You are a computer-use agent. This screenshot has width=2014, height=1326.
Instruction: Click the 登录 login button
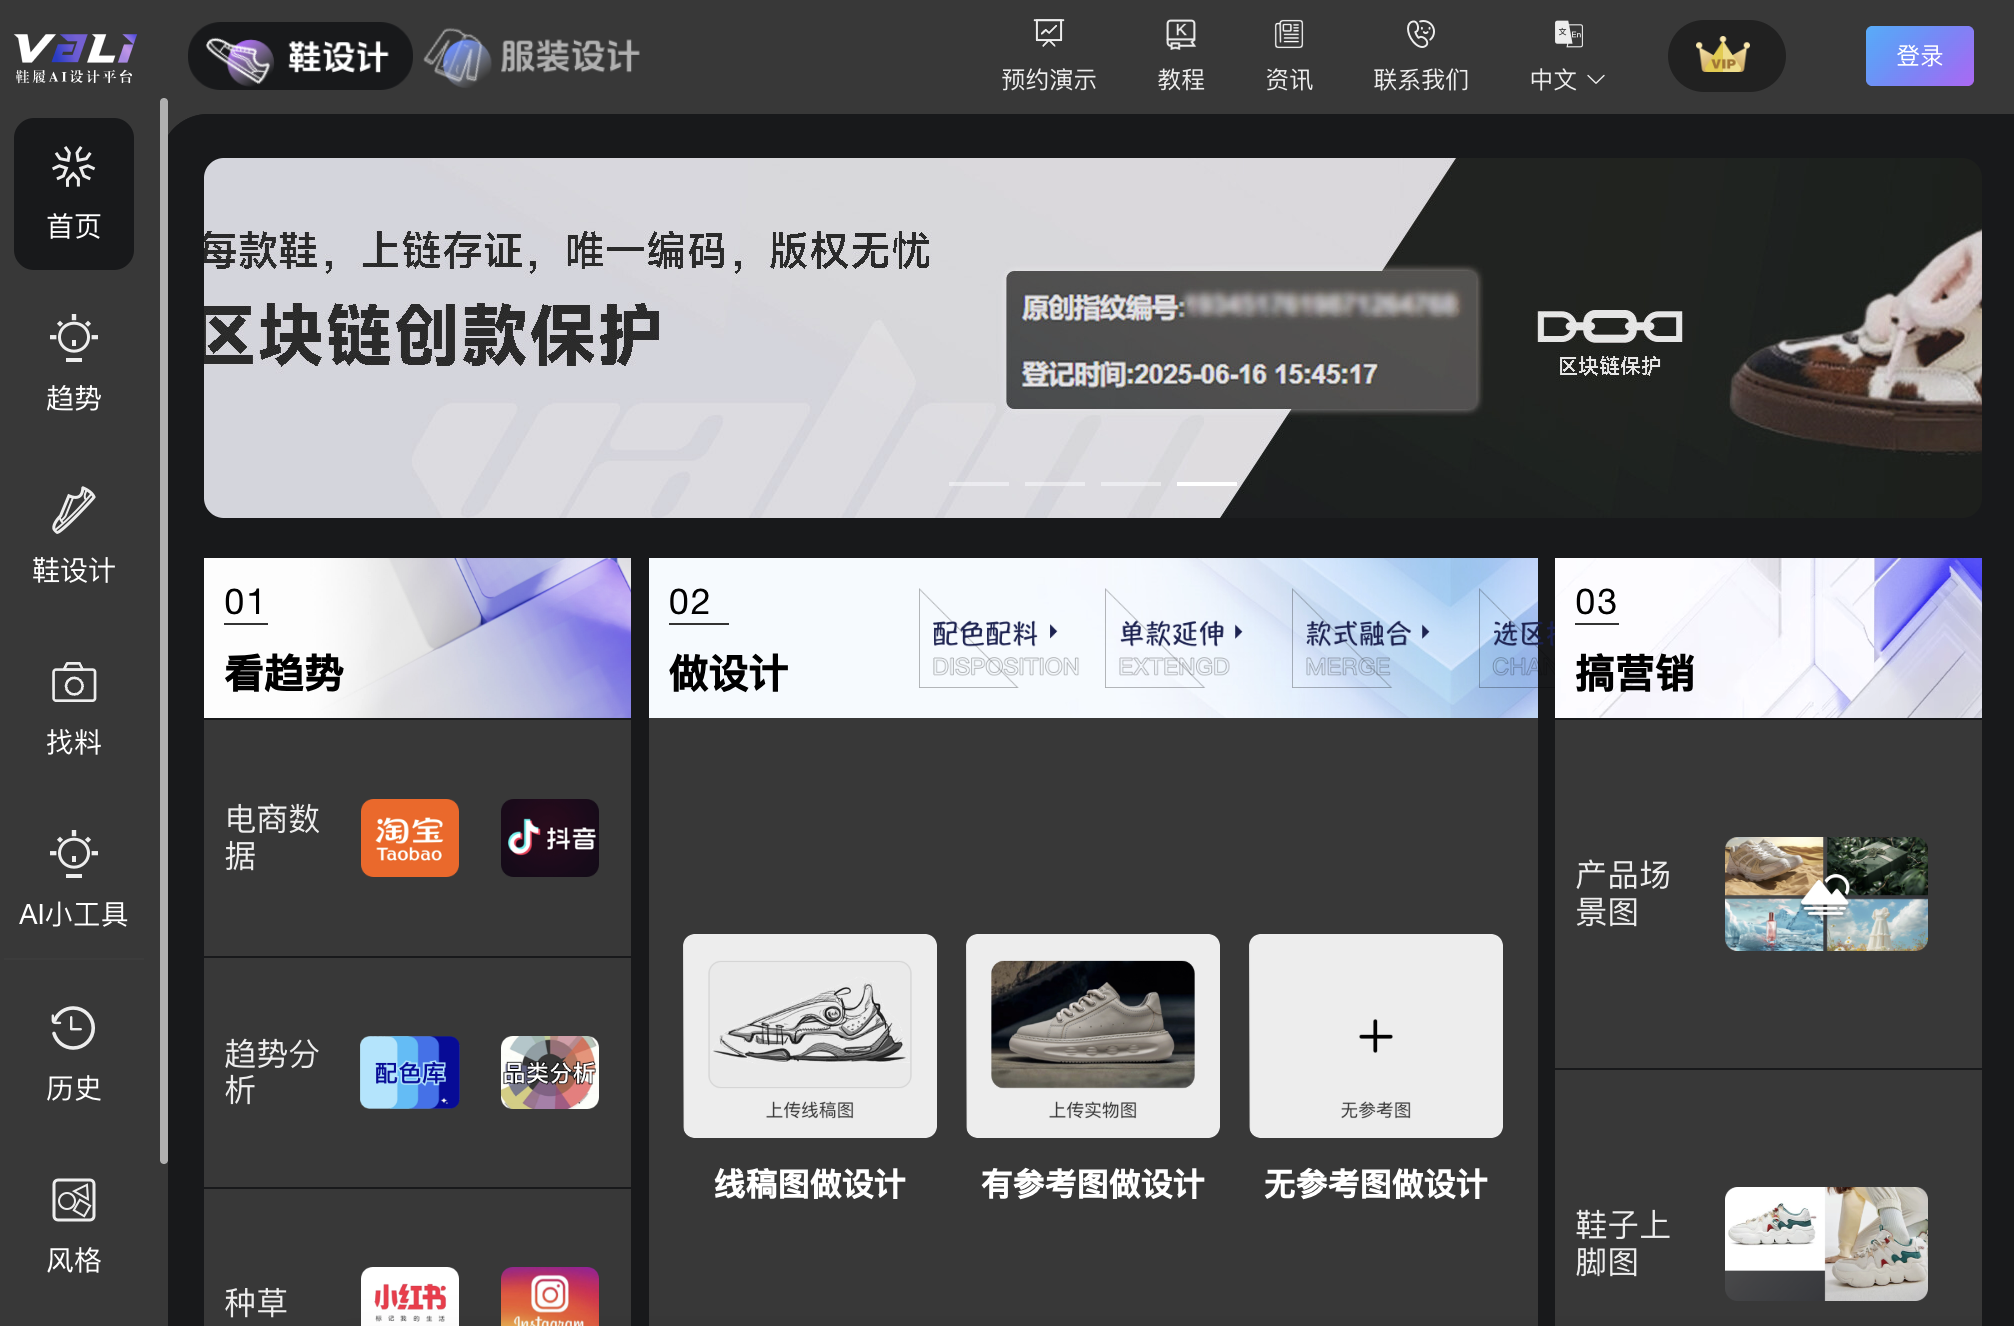coord(1918,55)
